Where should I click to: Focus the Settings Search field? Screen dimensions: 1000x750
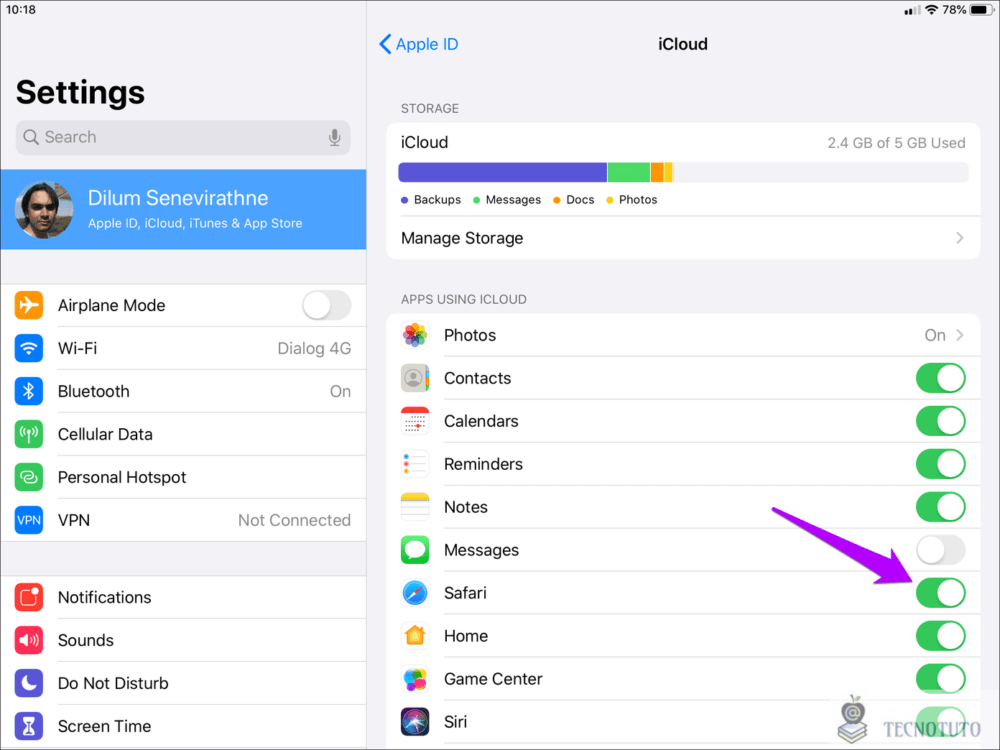183,137
